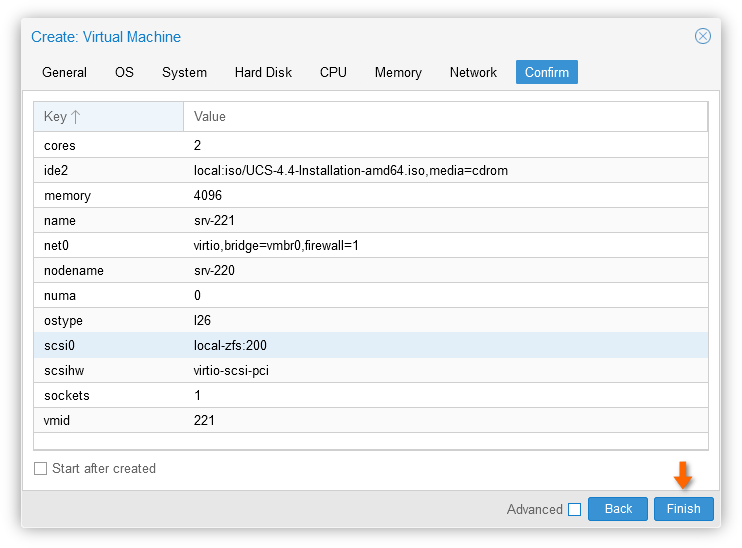Switch to the System tab
The image size is (742, 548).
tap(184, 72)
